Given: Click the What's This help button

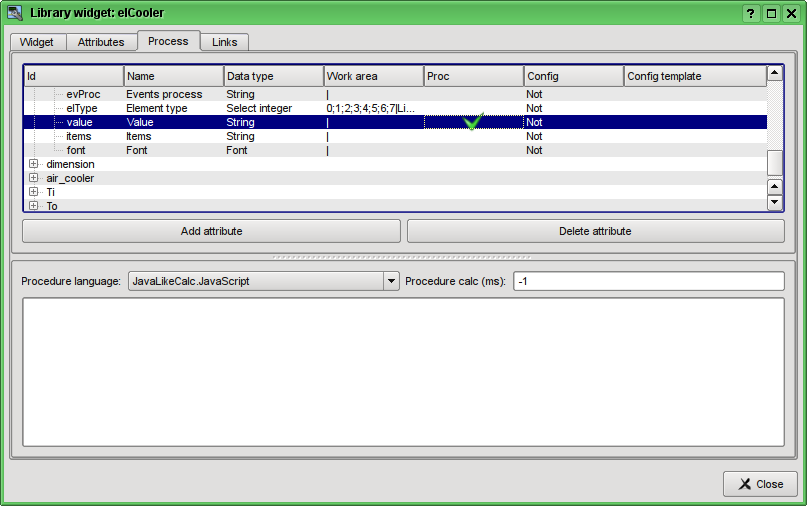Looking at the screenshot, I should (751, 13).
